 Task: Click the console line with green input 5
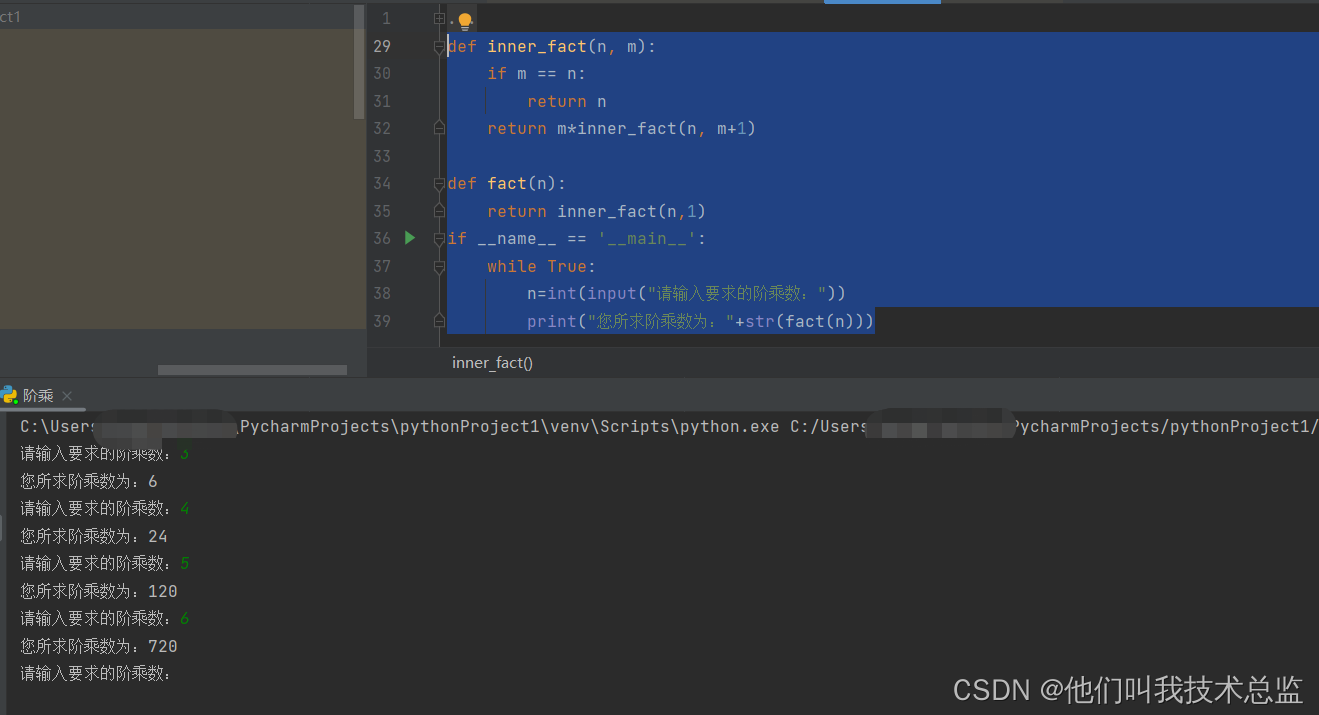pos(105,563)
